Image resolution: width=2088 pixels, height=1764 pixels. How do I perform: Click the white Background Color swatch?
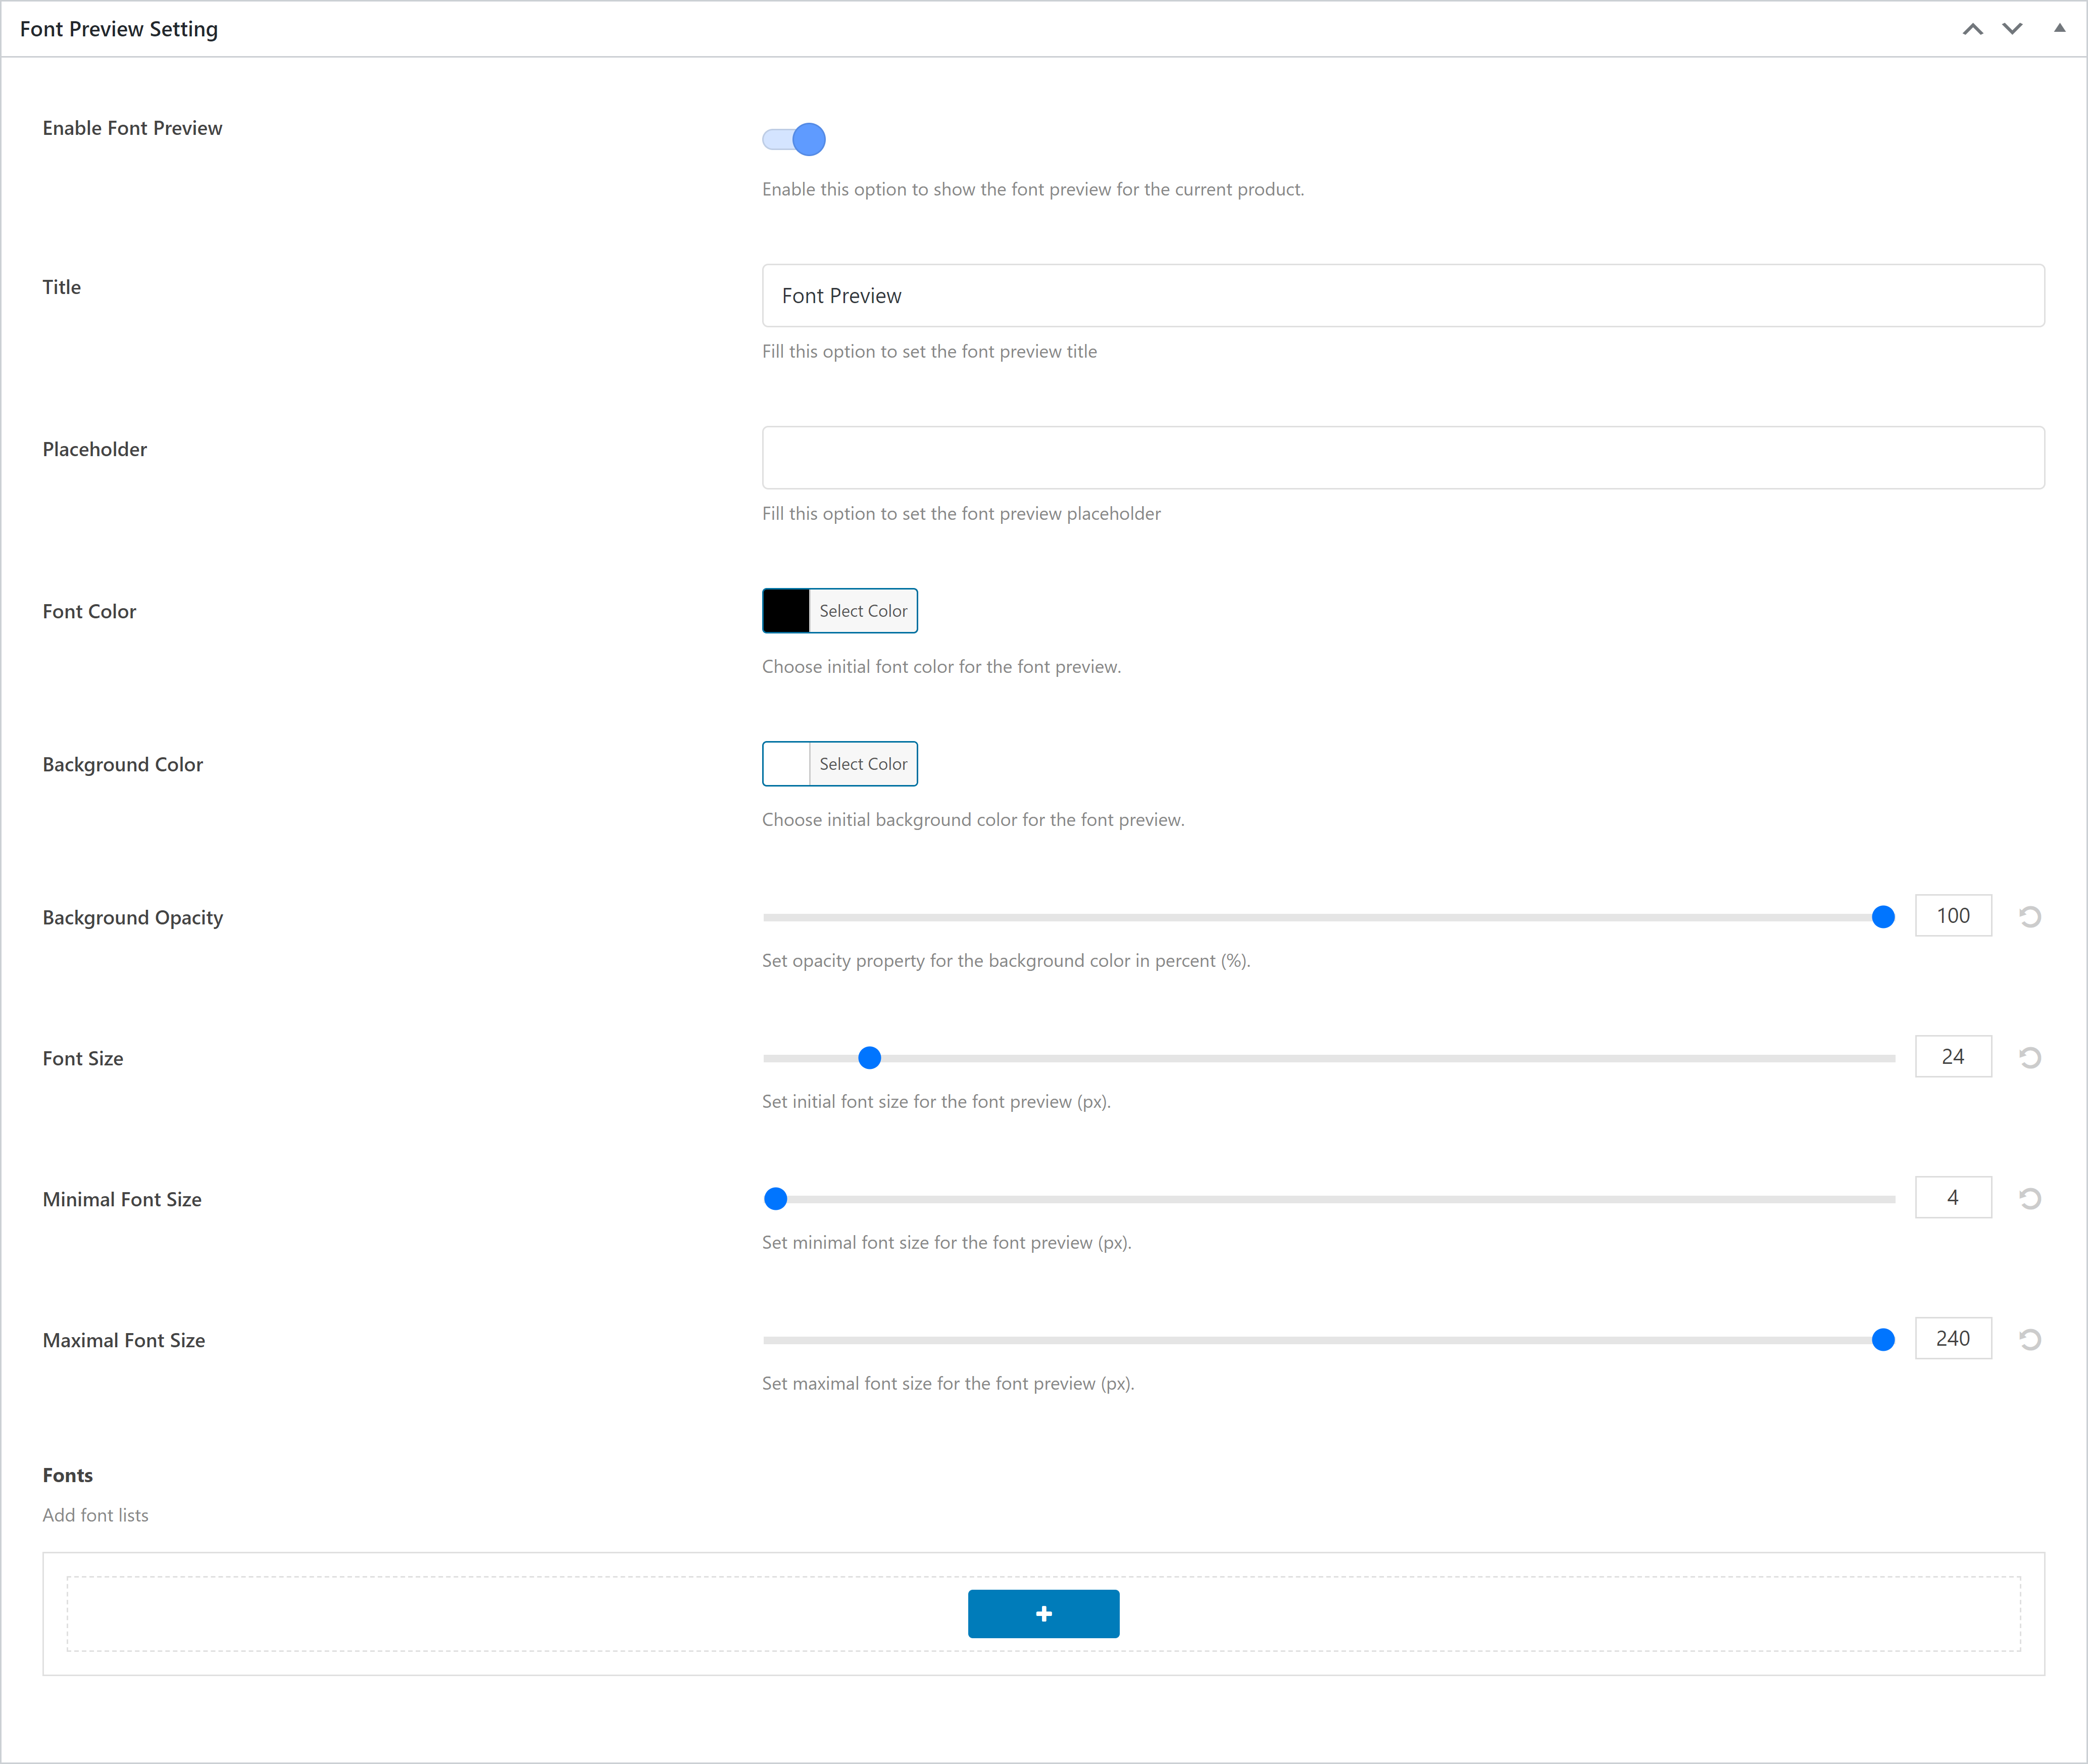(786, 764)
